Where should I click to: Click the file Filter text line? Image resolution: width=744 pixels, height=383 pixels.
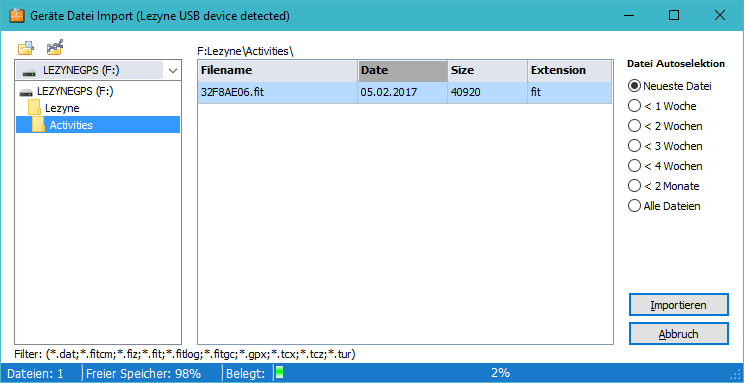pos(185,354)
